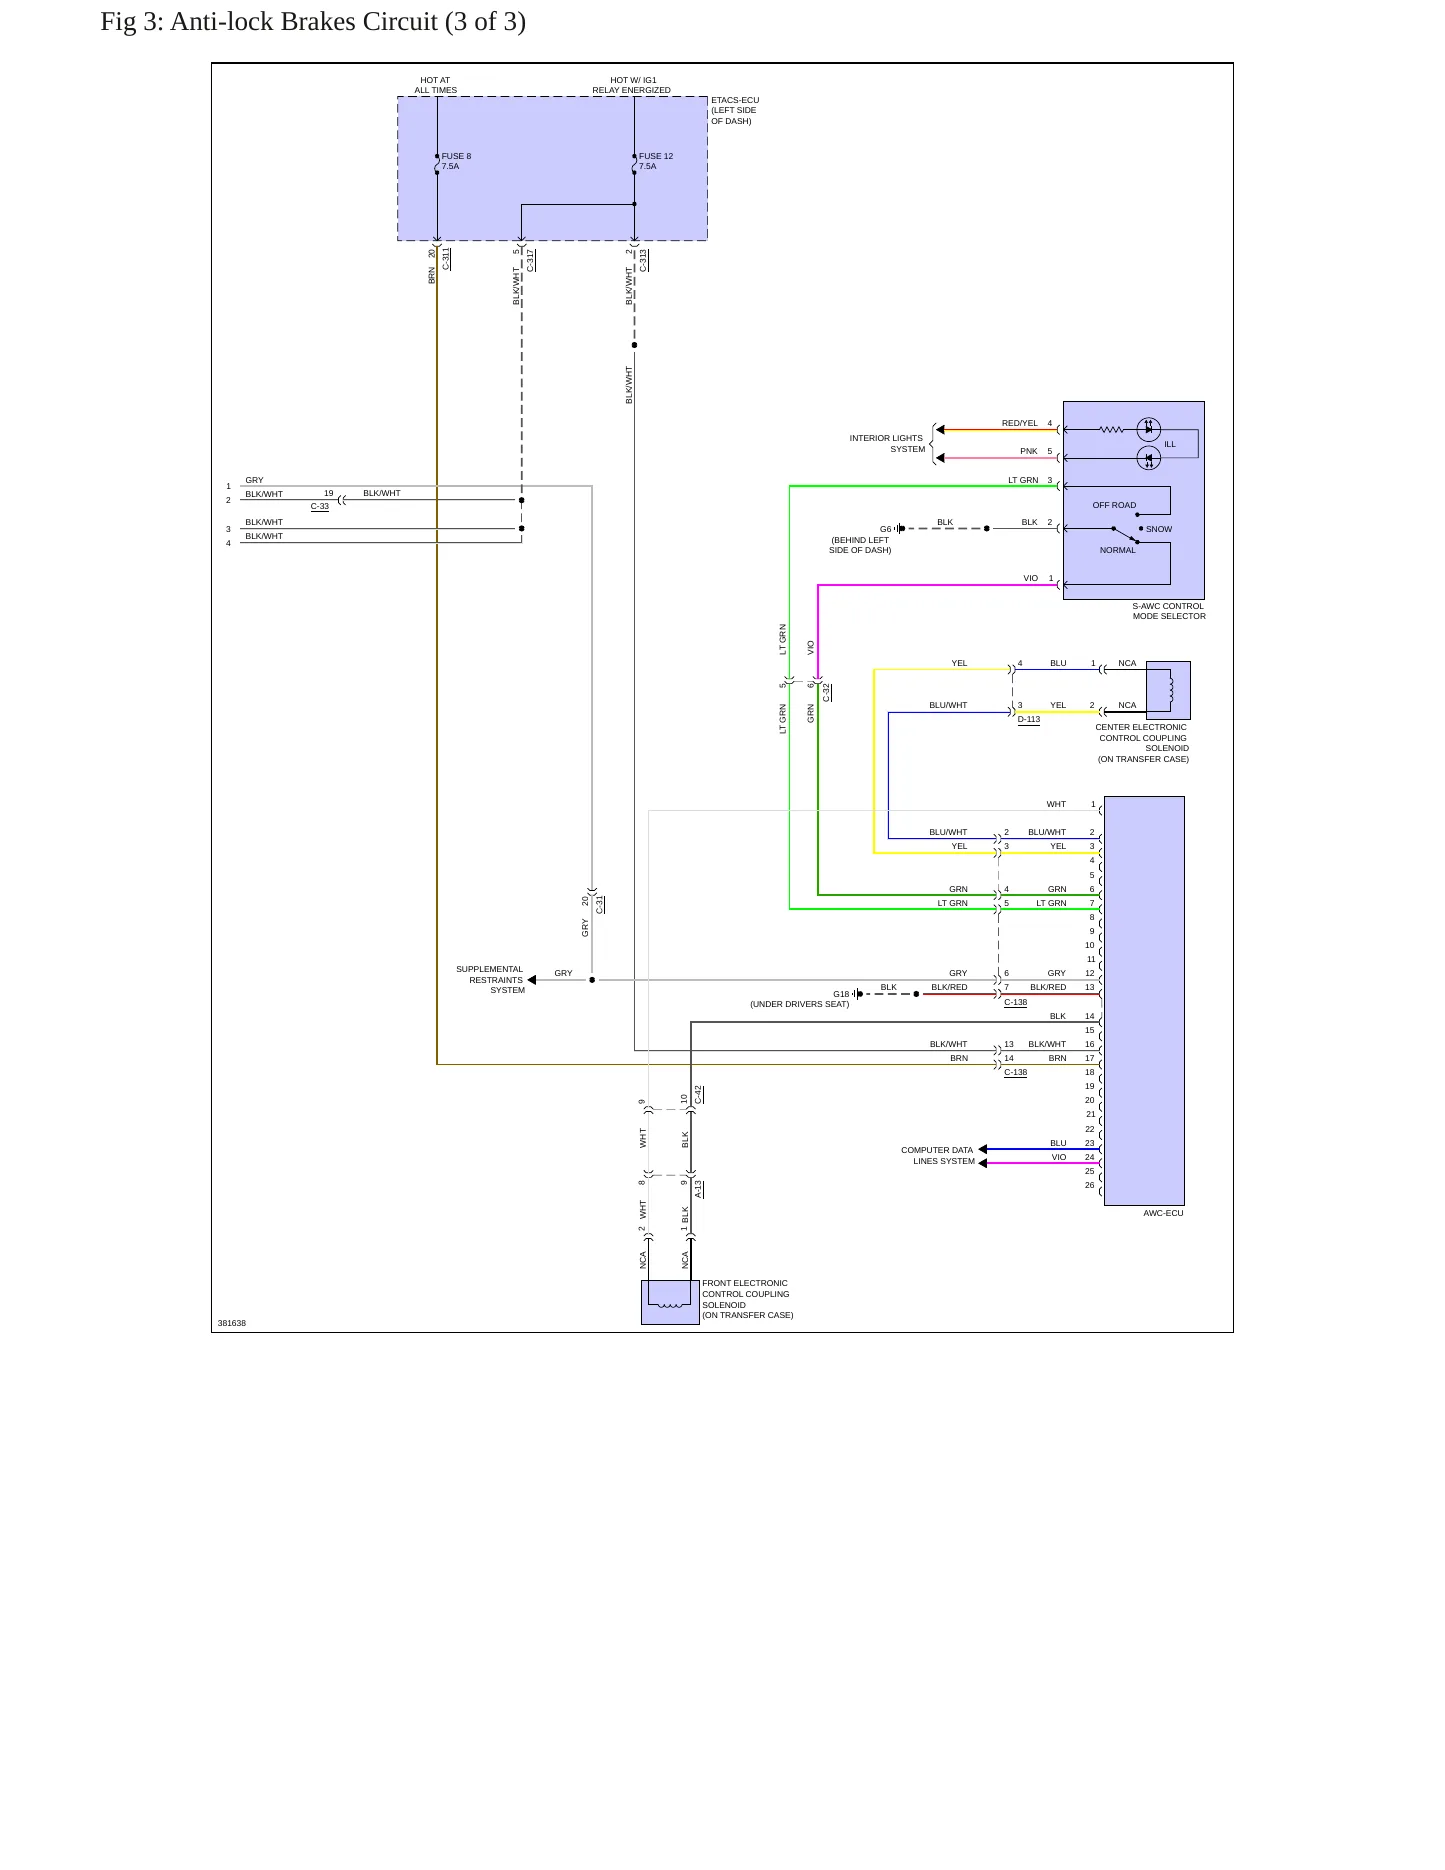Screen dimensions: 1445x1870
Task: Click the 'PNK' wire label
Action: 1029,451
